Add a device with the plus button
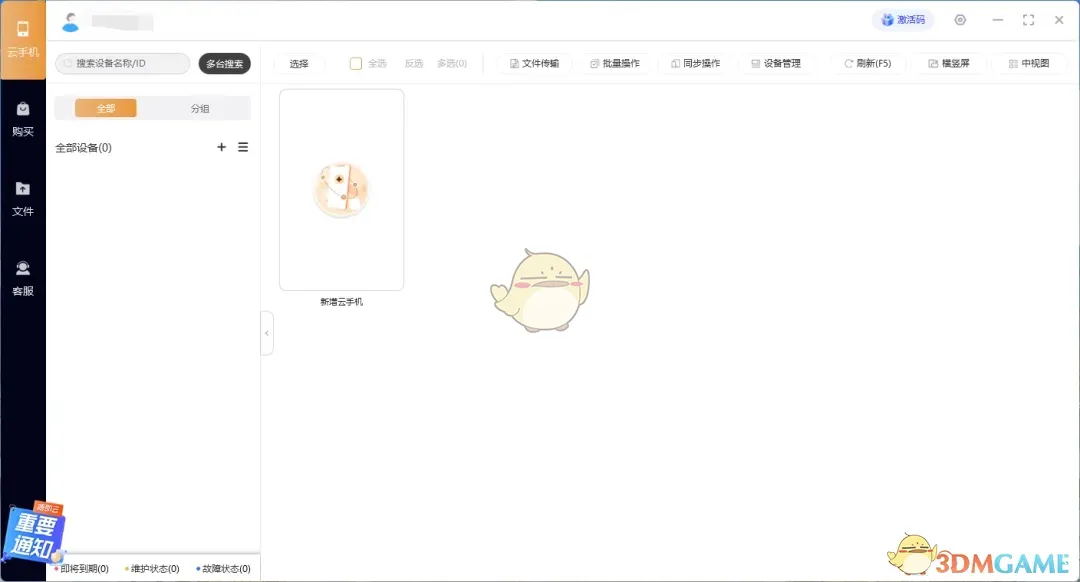Image resolution: width=1080 pixels, height=582 pixels. (x=221, y=147)
